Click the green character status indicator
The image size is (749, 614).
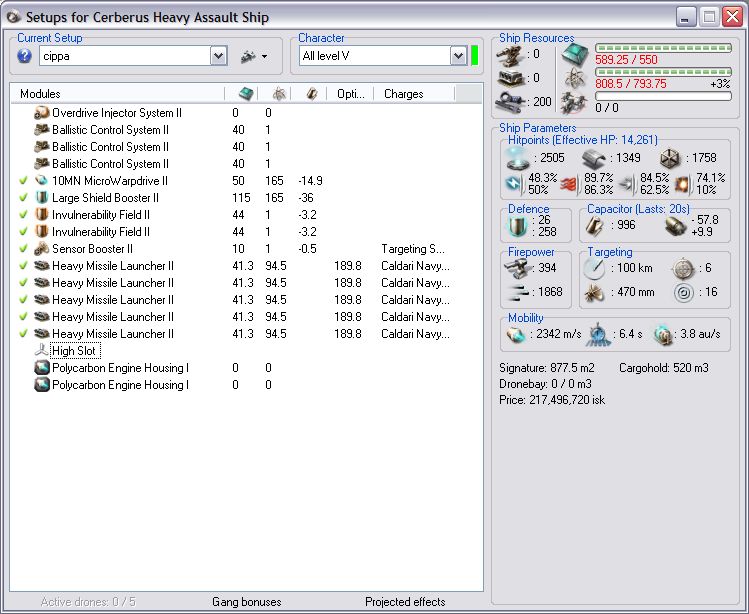pos(475,56)
